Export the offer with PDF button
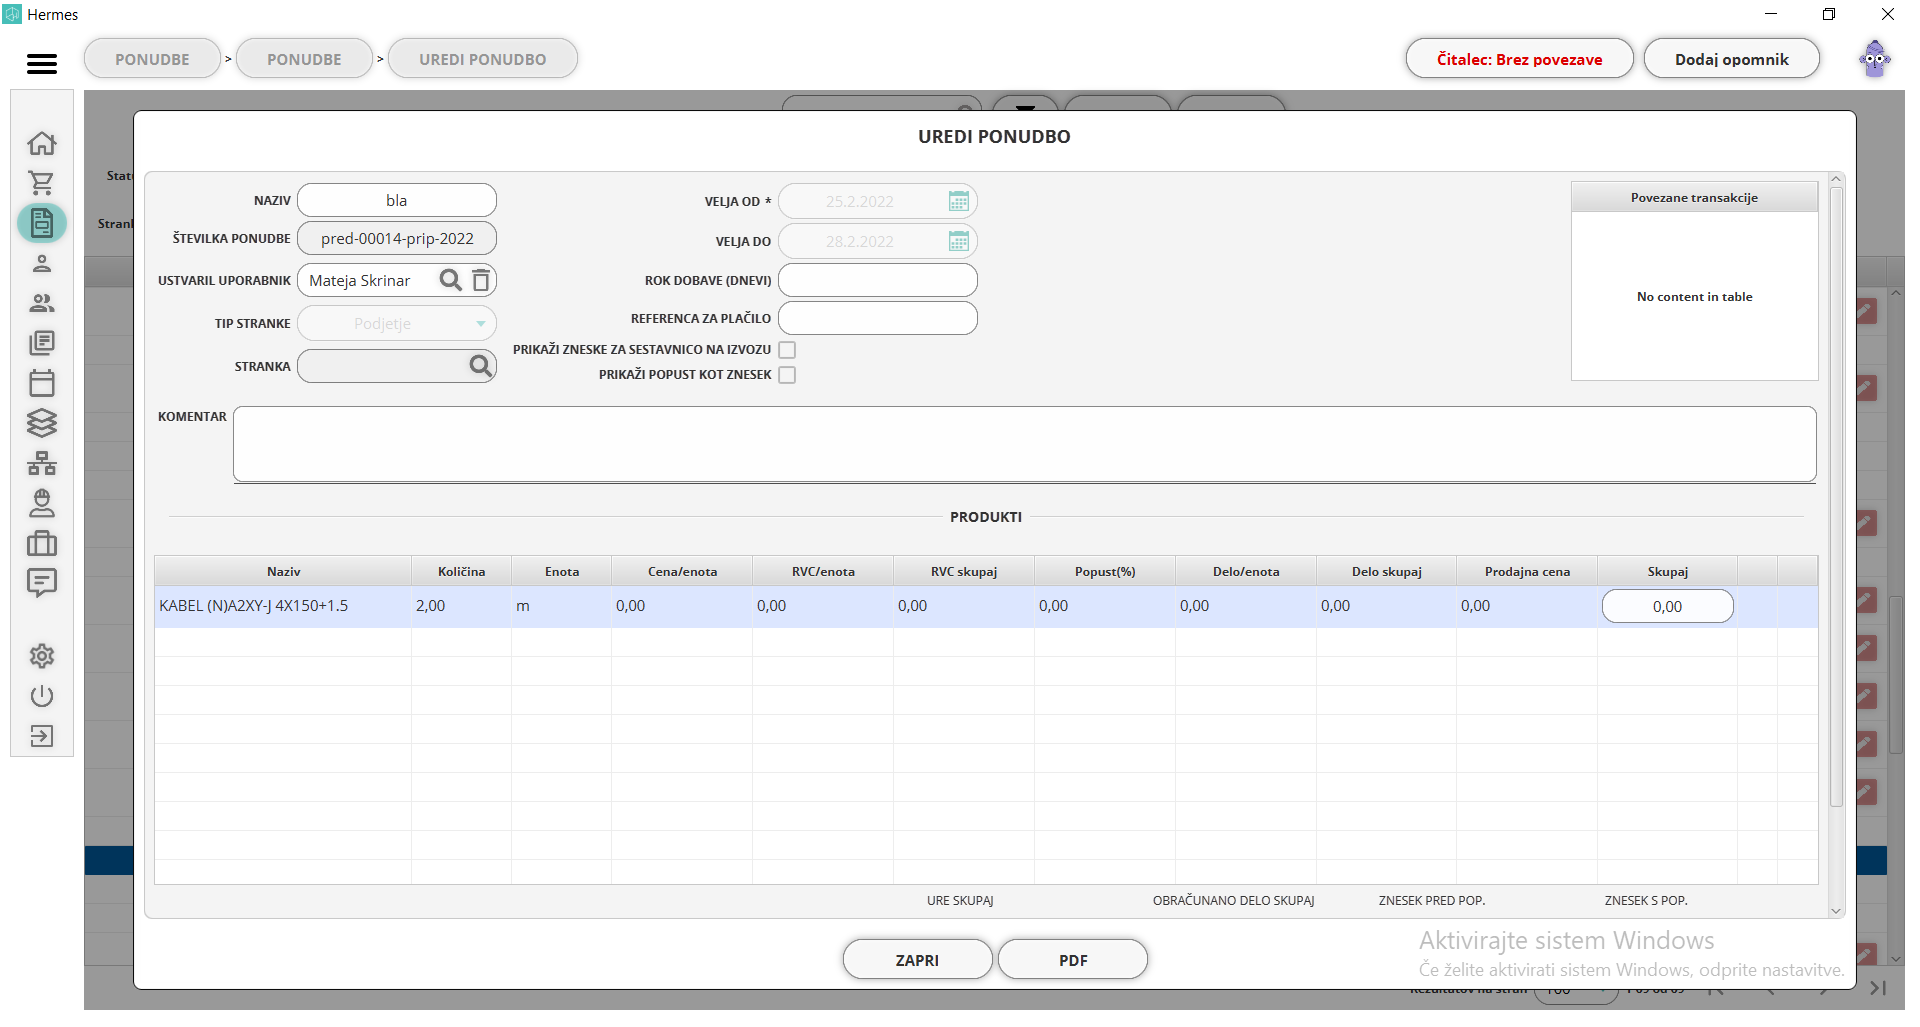Image resolution: width=1920 pixels, height=1027 pixels. [1073, 960]
